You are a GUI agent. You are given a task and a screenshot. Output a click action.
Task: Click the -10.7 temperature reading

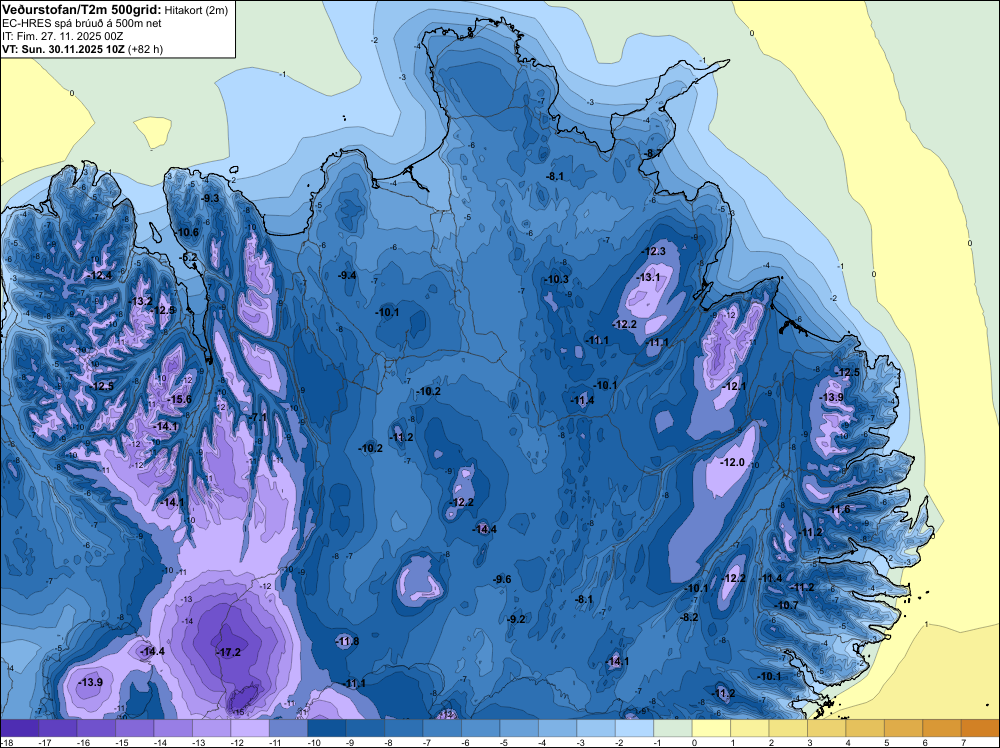click(x=786, y=605)
